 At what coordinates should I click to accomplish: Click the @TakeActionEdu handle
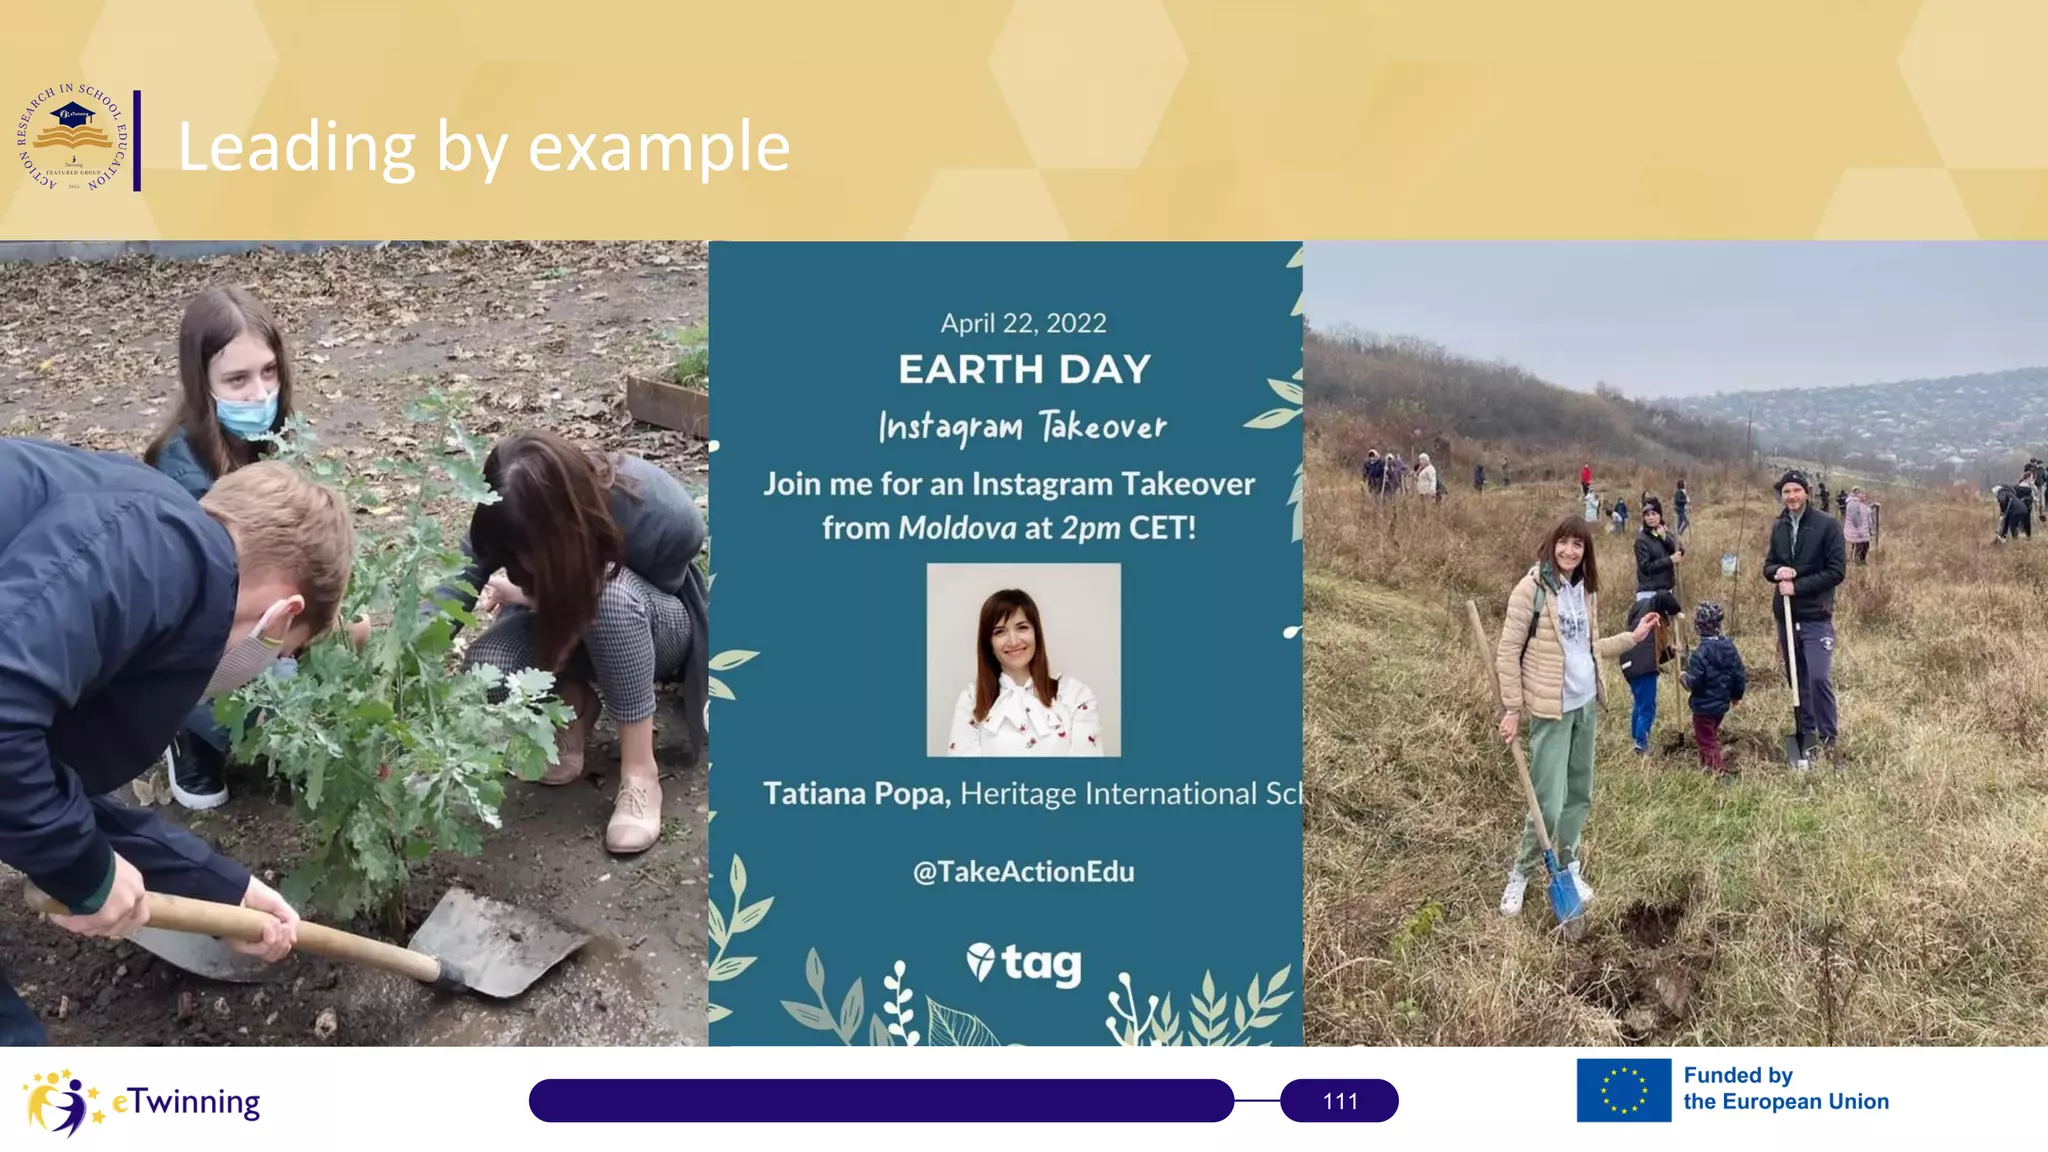[1023, 872]
